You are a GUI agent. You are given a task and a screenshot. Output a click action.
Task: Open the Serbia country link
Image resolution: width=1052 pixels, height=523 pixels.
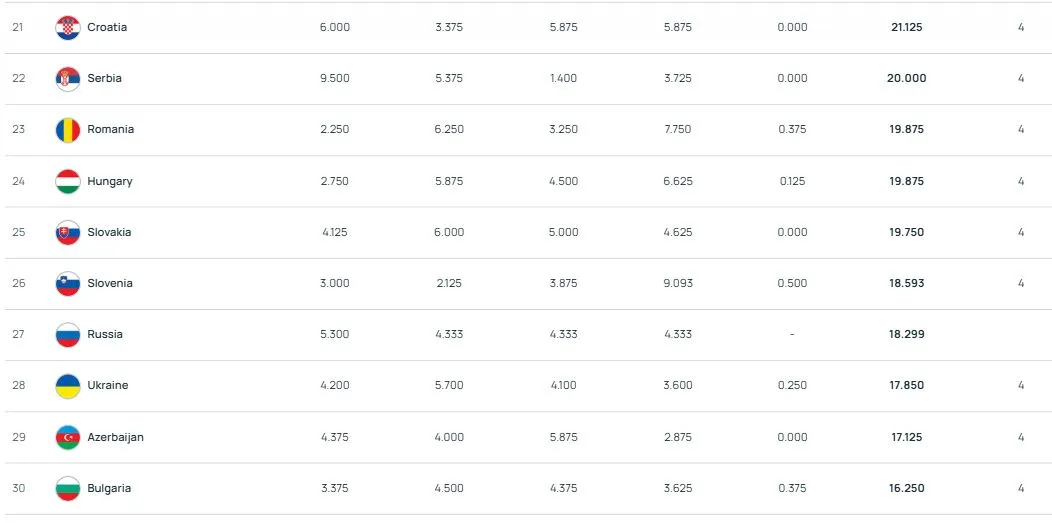pyautogui.click(x=104, y=79)
